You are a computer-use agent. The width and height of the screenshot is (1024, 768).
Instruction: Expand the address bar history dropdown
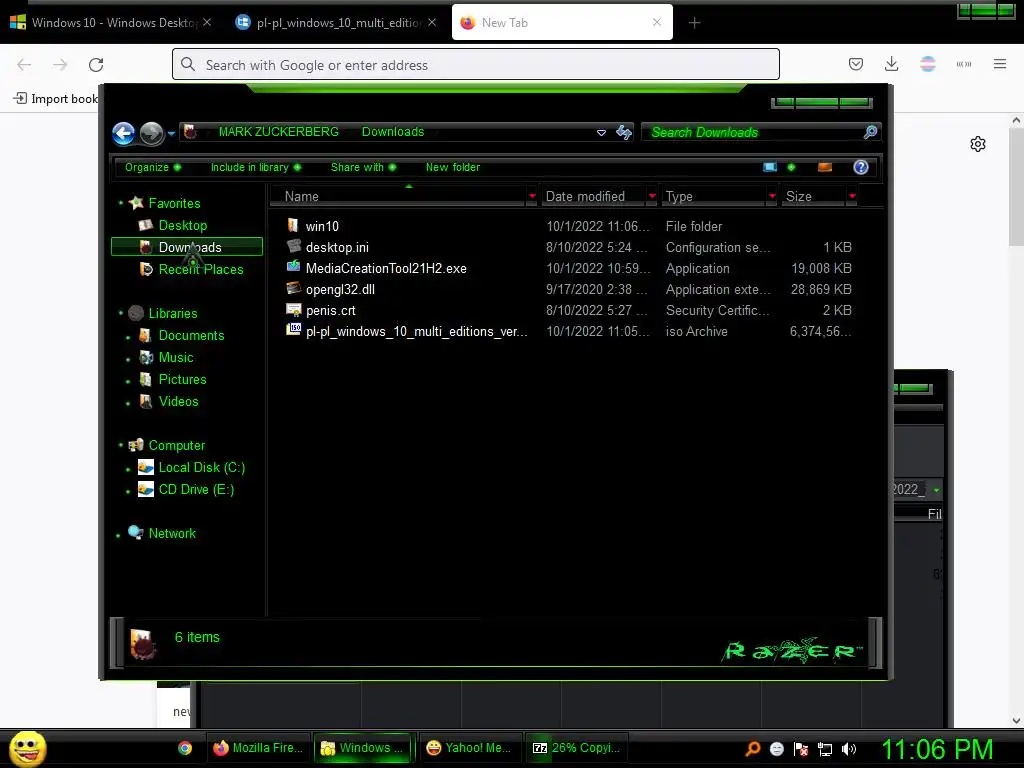(x=601, y=133)
